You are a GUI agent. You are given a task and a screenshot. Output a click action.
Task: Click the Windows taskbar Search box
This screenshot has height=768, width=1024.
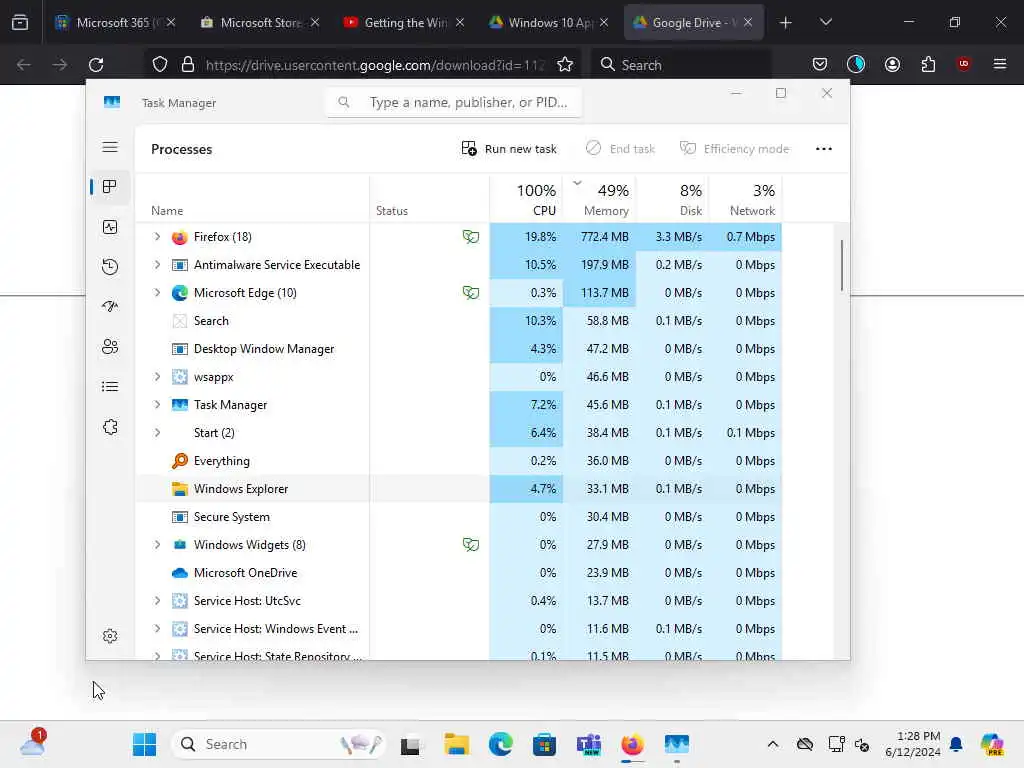click(x=278, y=744)
